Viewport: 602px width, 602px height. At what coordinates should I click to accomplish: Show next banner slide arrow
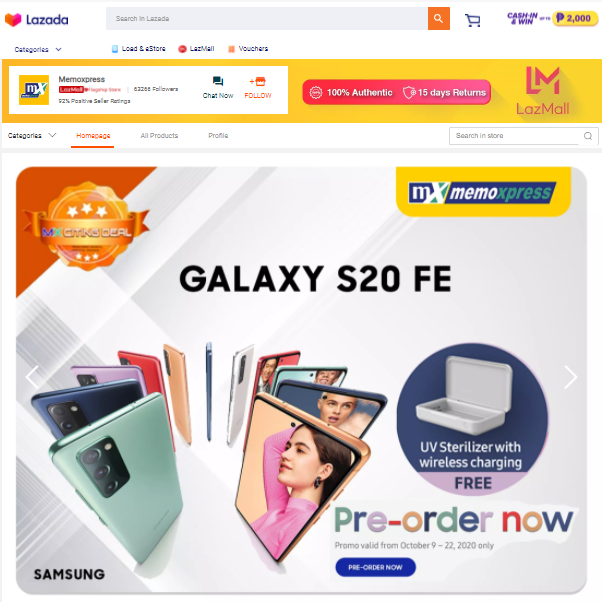coord(571,377)
